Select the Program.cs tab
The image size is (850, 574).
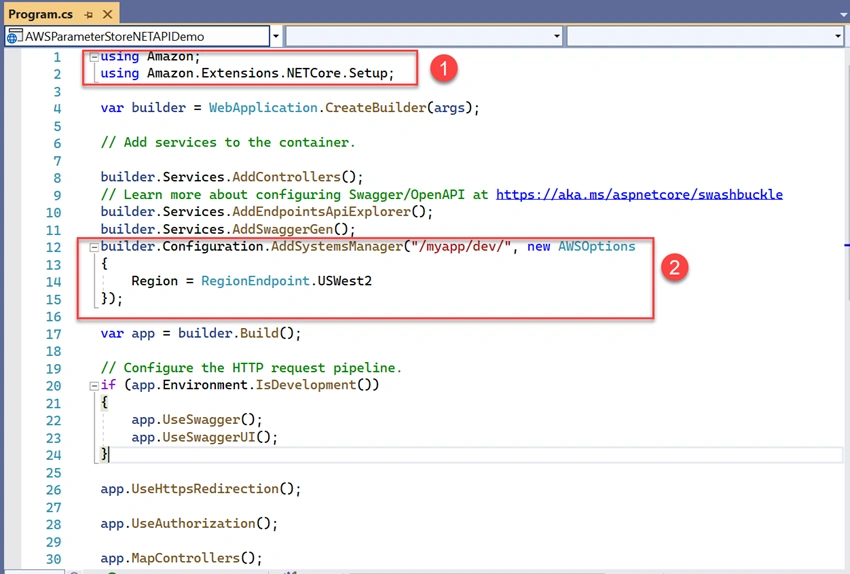[x=41, y=14]
